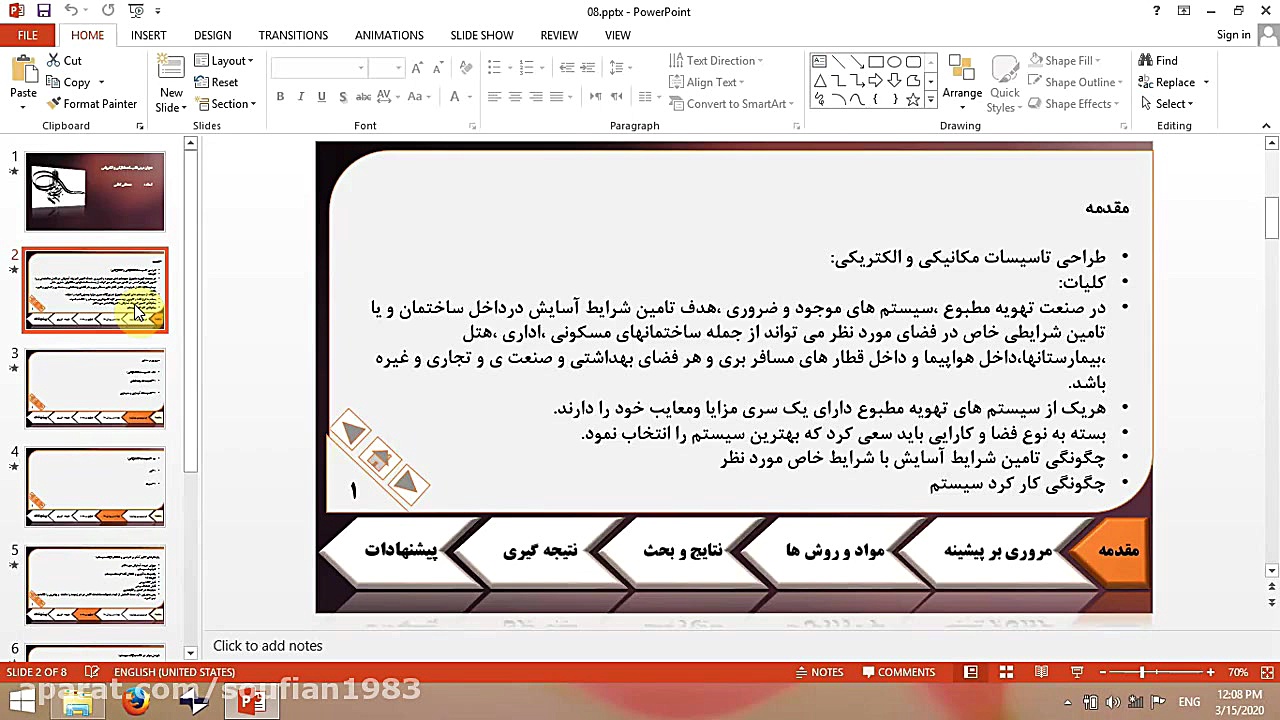Open the ANIMATIONS tab
Viewport: 1280px width, 720px height.
389,35
